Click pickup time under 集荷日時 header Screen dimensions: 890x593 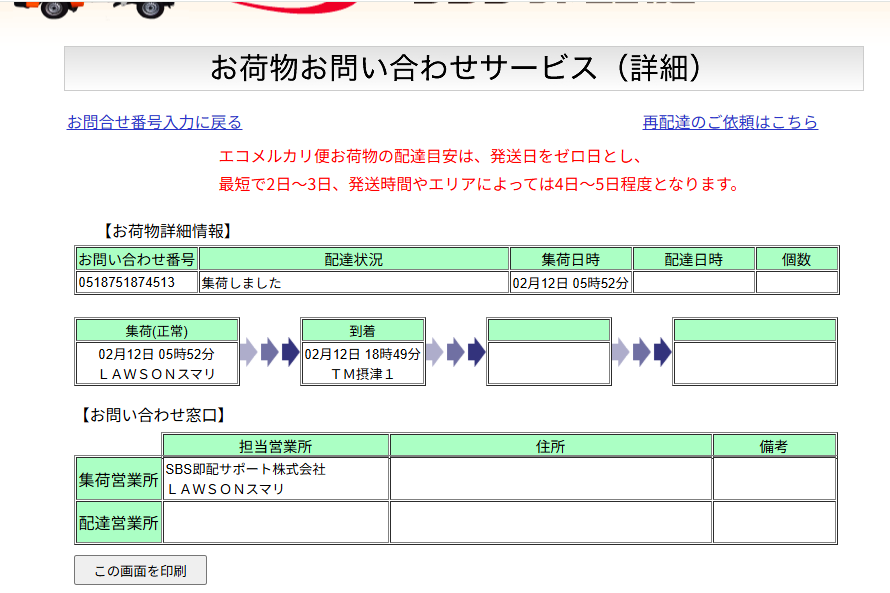point(571,283)
